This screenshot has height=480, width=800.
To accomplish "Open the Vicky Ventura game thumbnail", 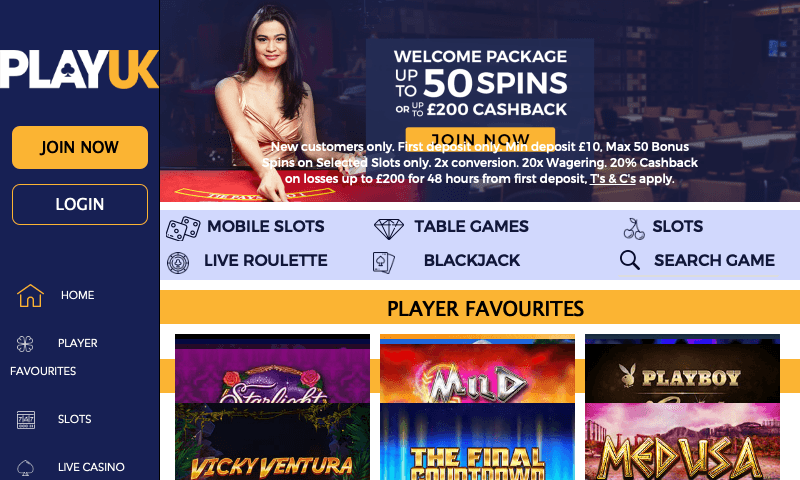I will (x=272, y=441).
